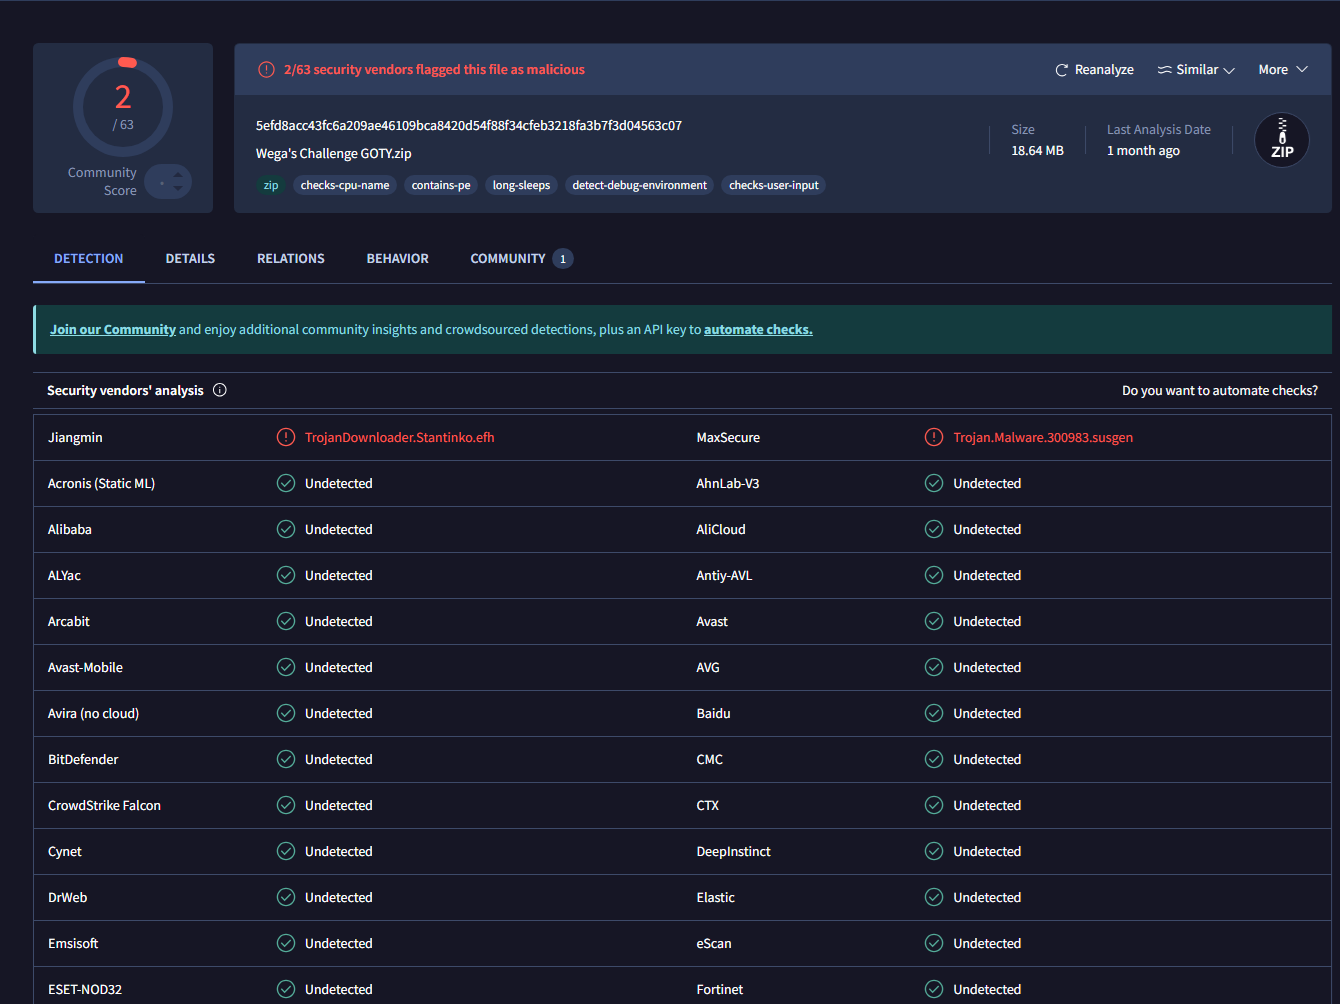Image resolution: width=1340 pixels, height=1004 pixels.
Task: Click the green check icon for Alibaba
Action: point(286,529)
